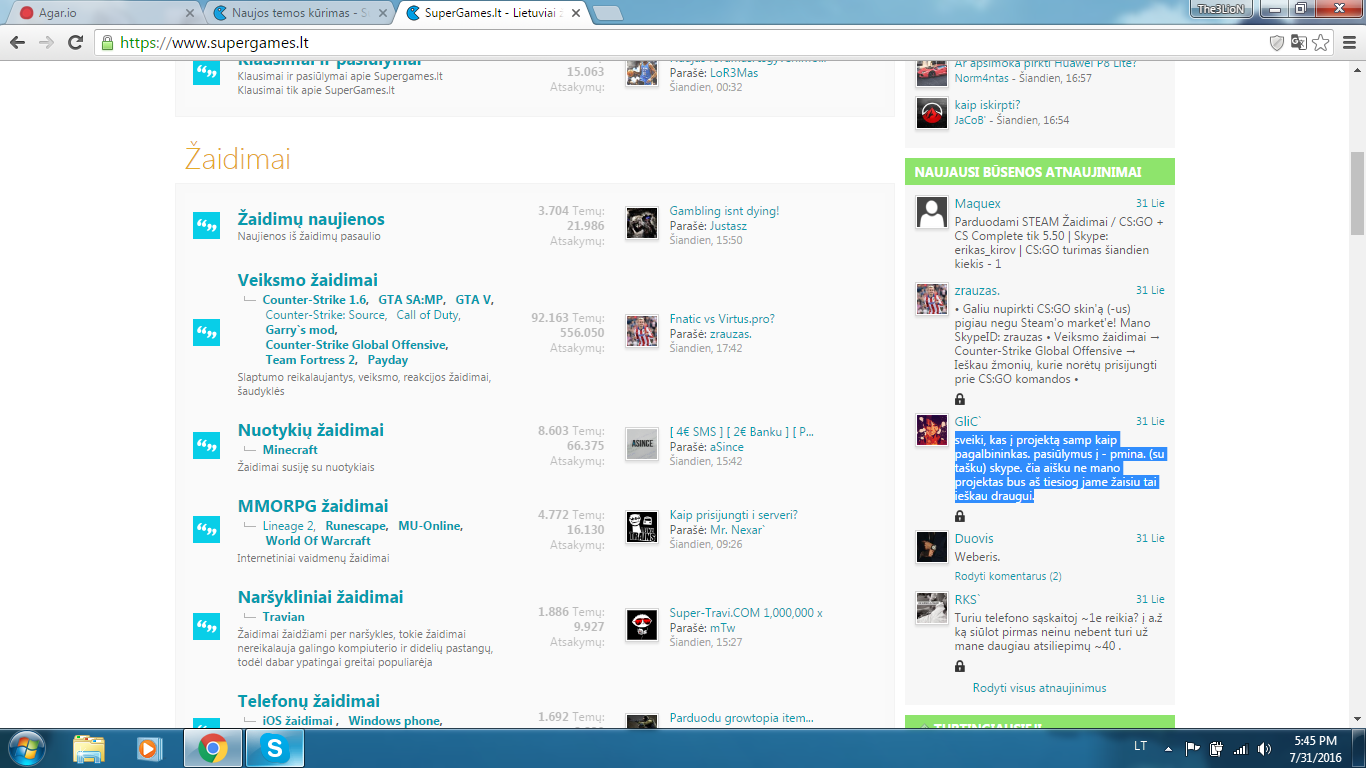Click the page vertical scrollbar thumb
1366x768 pixels.
click(x=1357, y=195)
